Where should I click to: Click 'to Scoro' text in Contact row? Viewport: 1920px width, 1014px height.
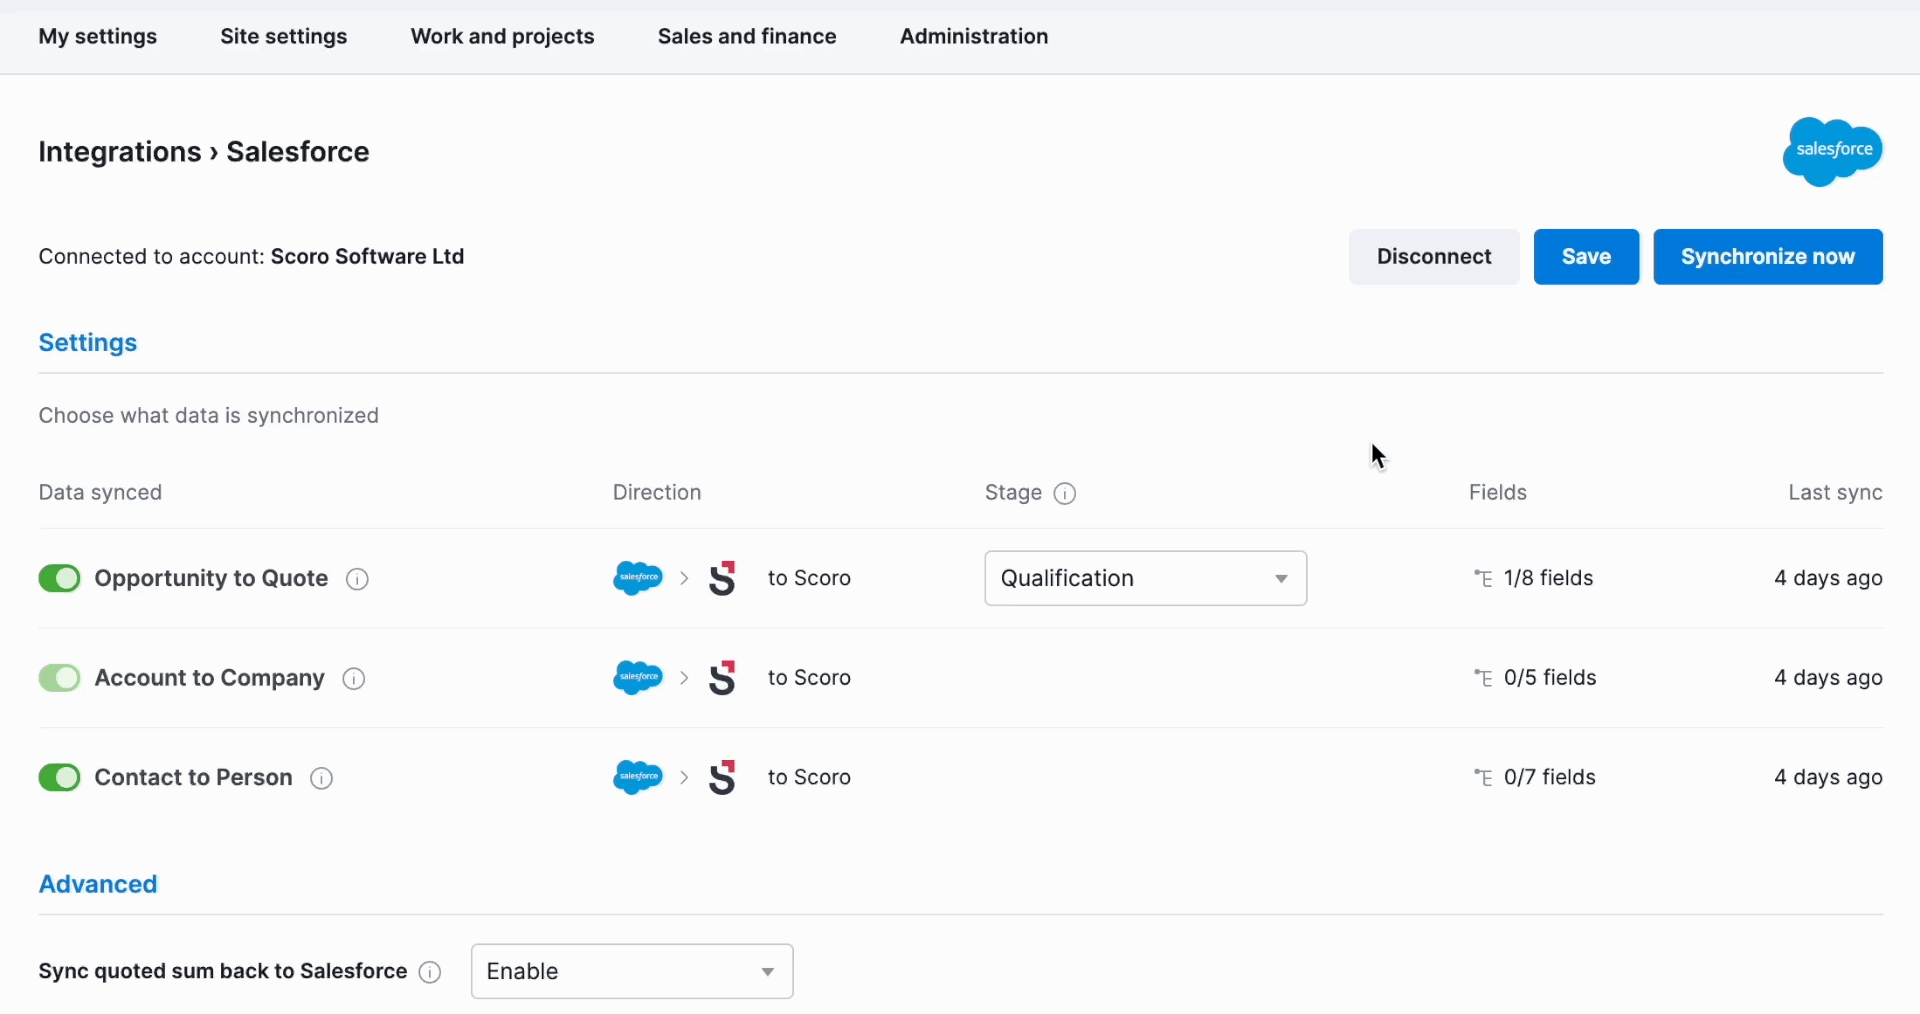(809, 777)
